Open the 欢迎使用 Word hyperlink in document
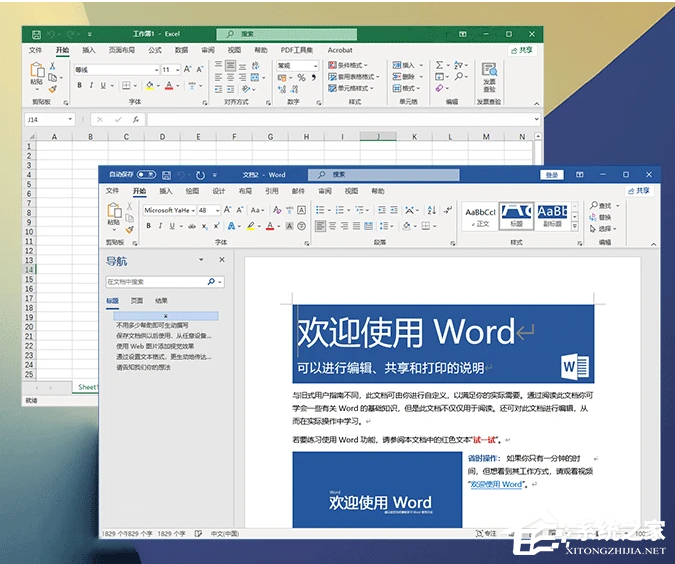Viewport: 675px width, 564px height. coord(496,484)
